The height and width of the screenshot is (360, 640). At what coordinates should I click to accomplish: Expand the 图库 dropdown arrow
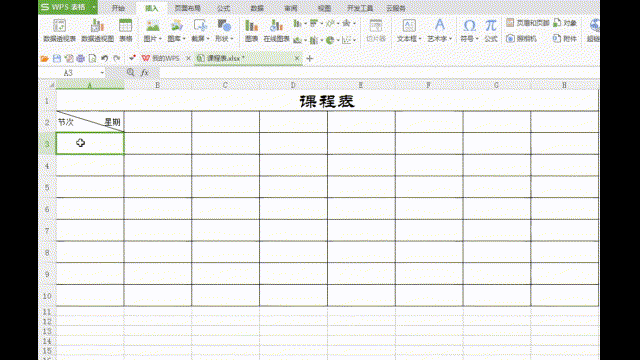tap(184, 39)
